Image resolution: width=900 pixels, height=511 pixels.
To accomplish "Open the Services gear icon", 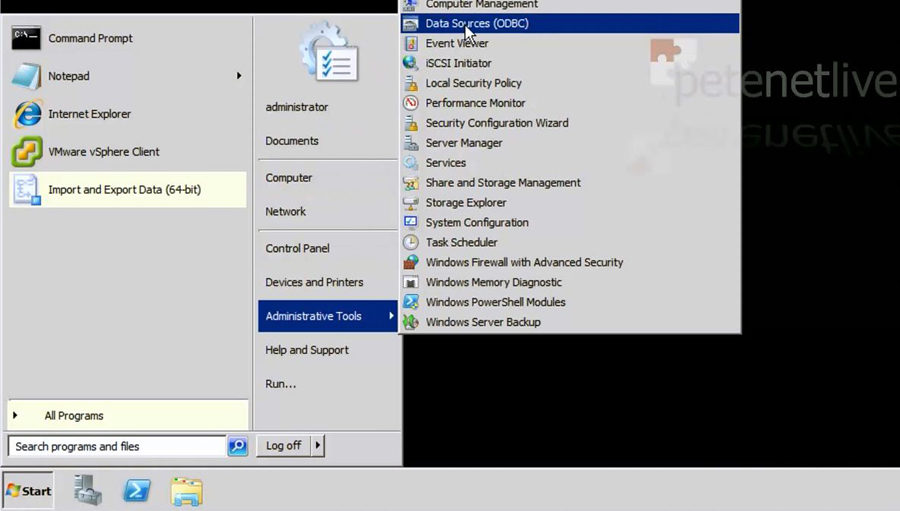I will pyautogui.click(x=410, y=162).
